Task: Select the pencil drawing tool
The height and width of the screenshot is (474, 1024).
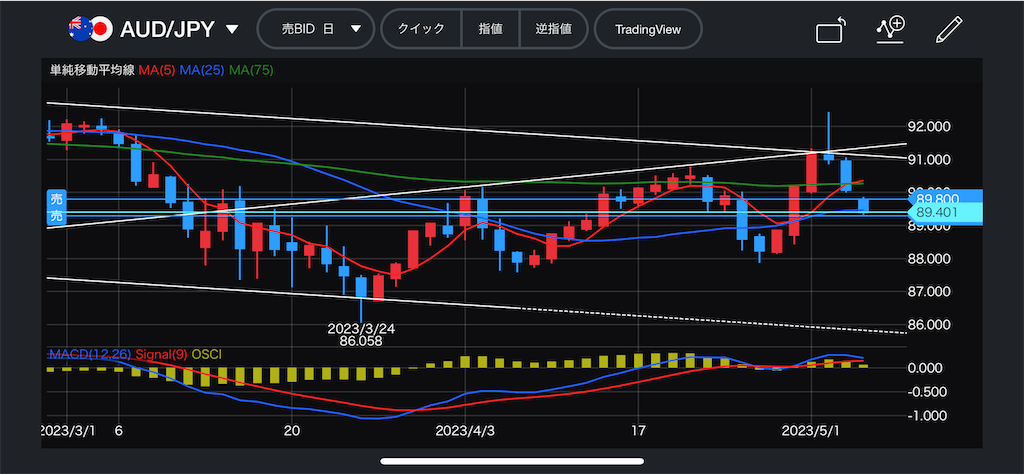Action: coord(949,29)
